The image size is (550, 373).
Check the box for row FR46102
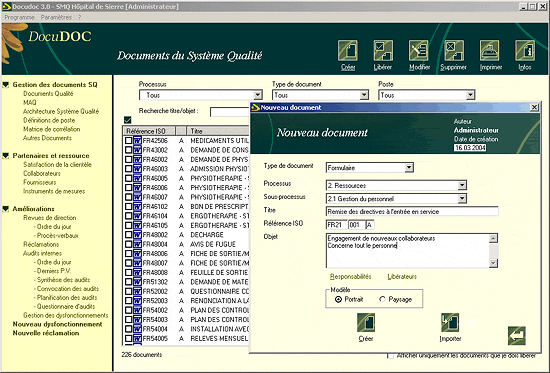(x=128, y=206)
